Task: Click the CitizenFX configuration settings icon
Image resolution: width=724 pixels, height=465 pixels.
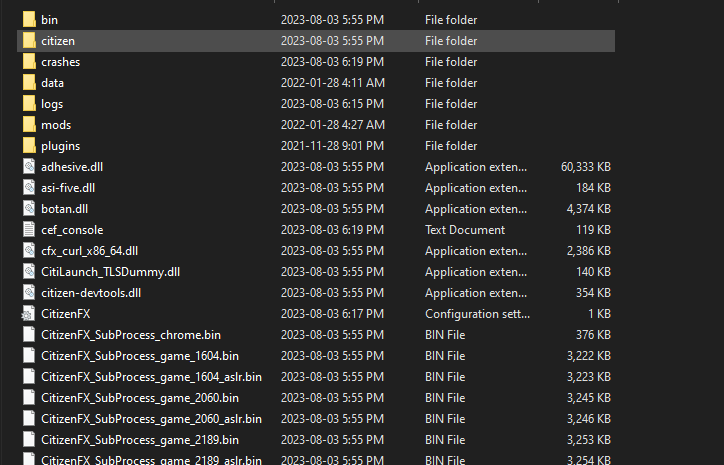Action: (29, 314)
